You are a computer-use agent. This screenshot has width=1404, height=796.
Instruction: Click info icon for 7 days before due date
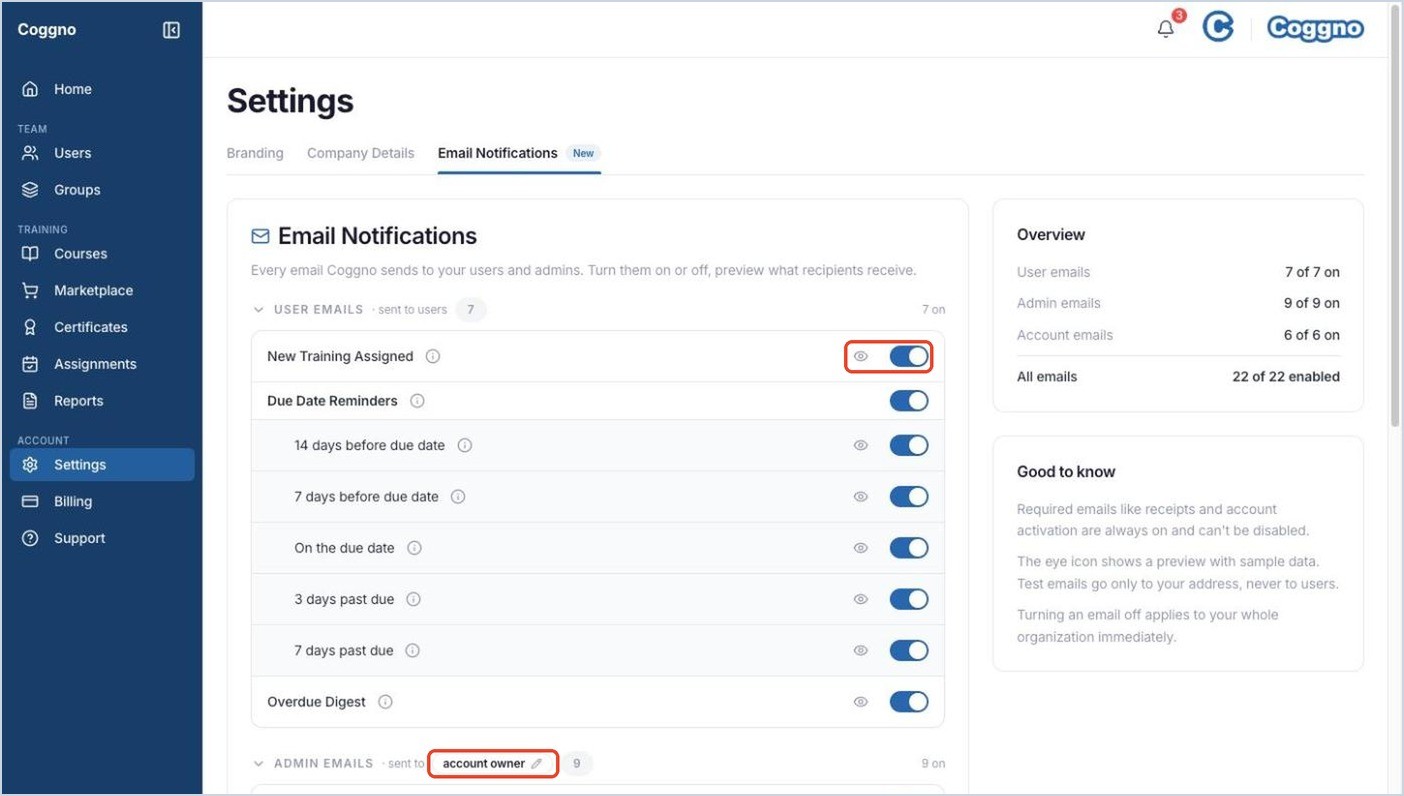(458, 496)
